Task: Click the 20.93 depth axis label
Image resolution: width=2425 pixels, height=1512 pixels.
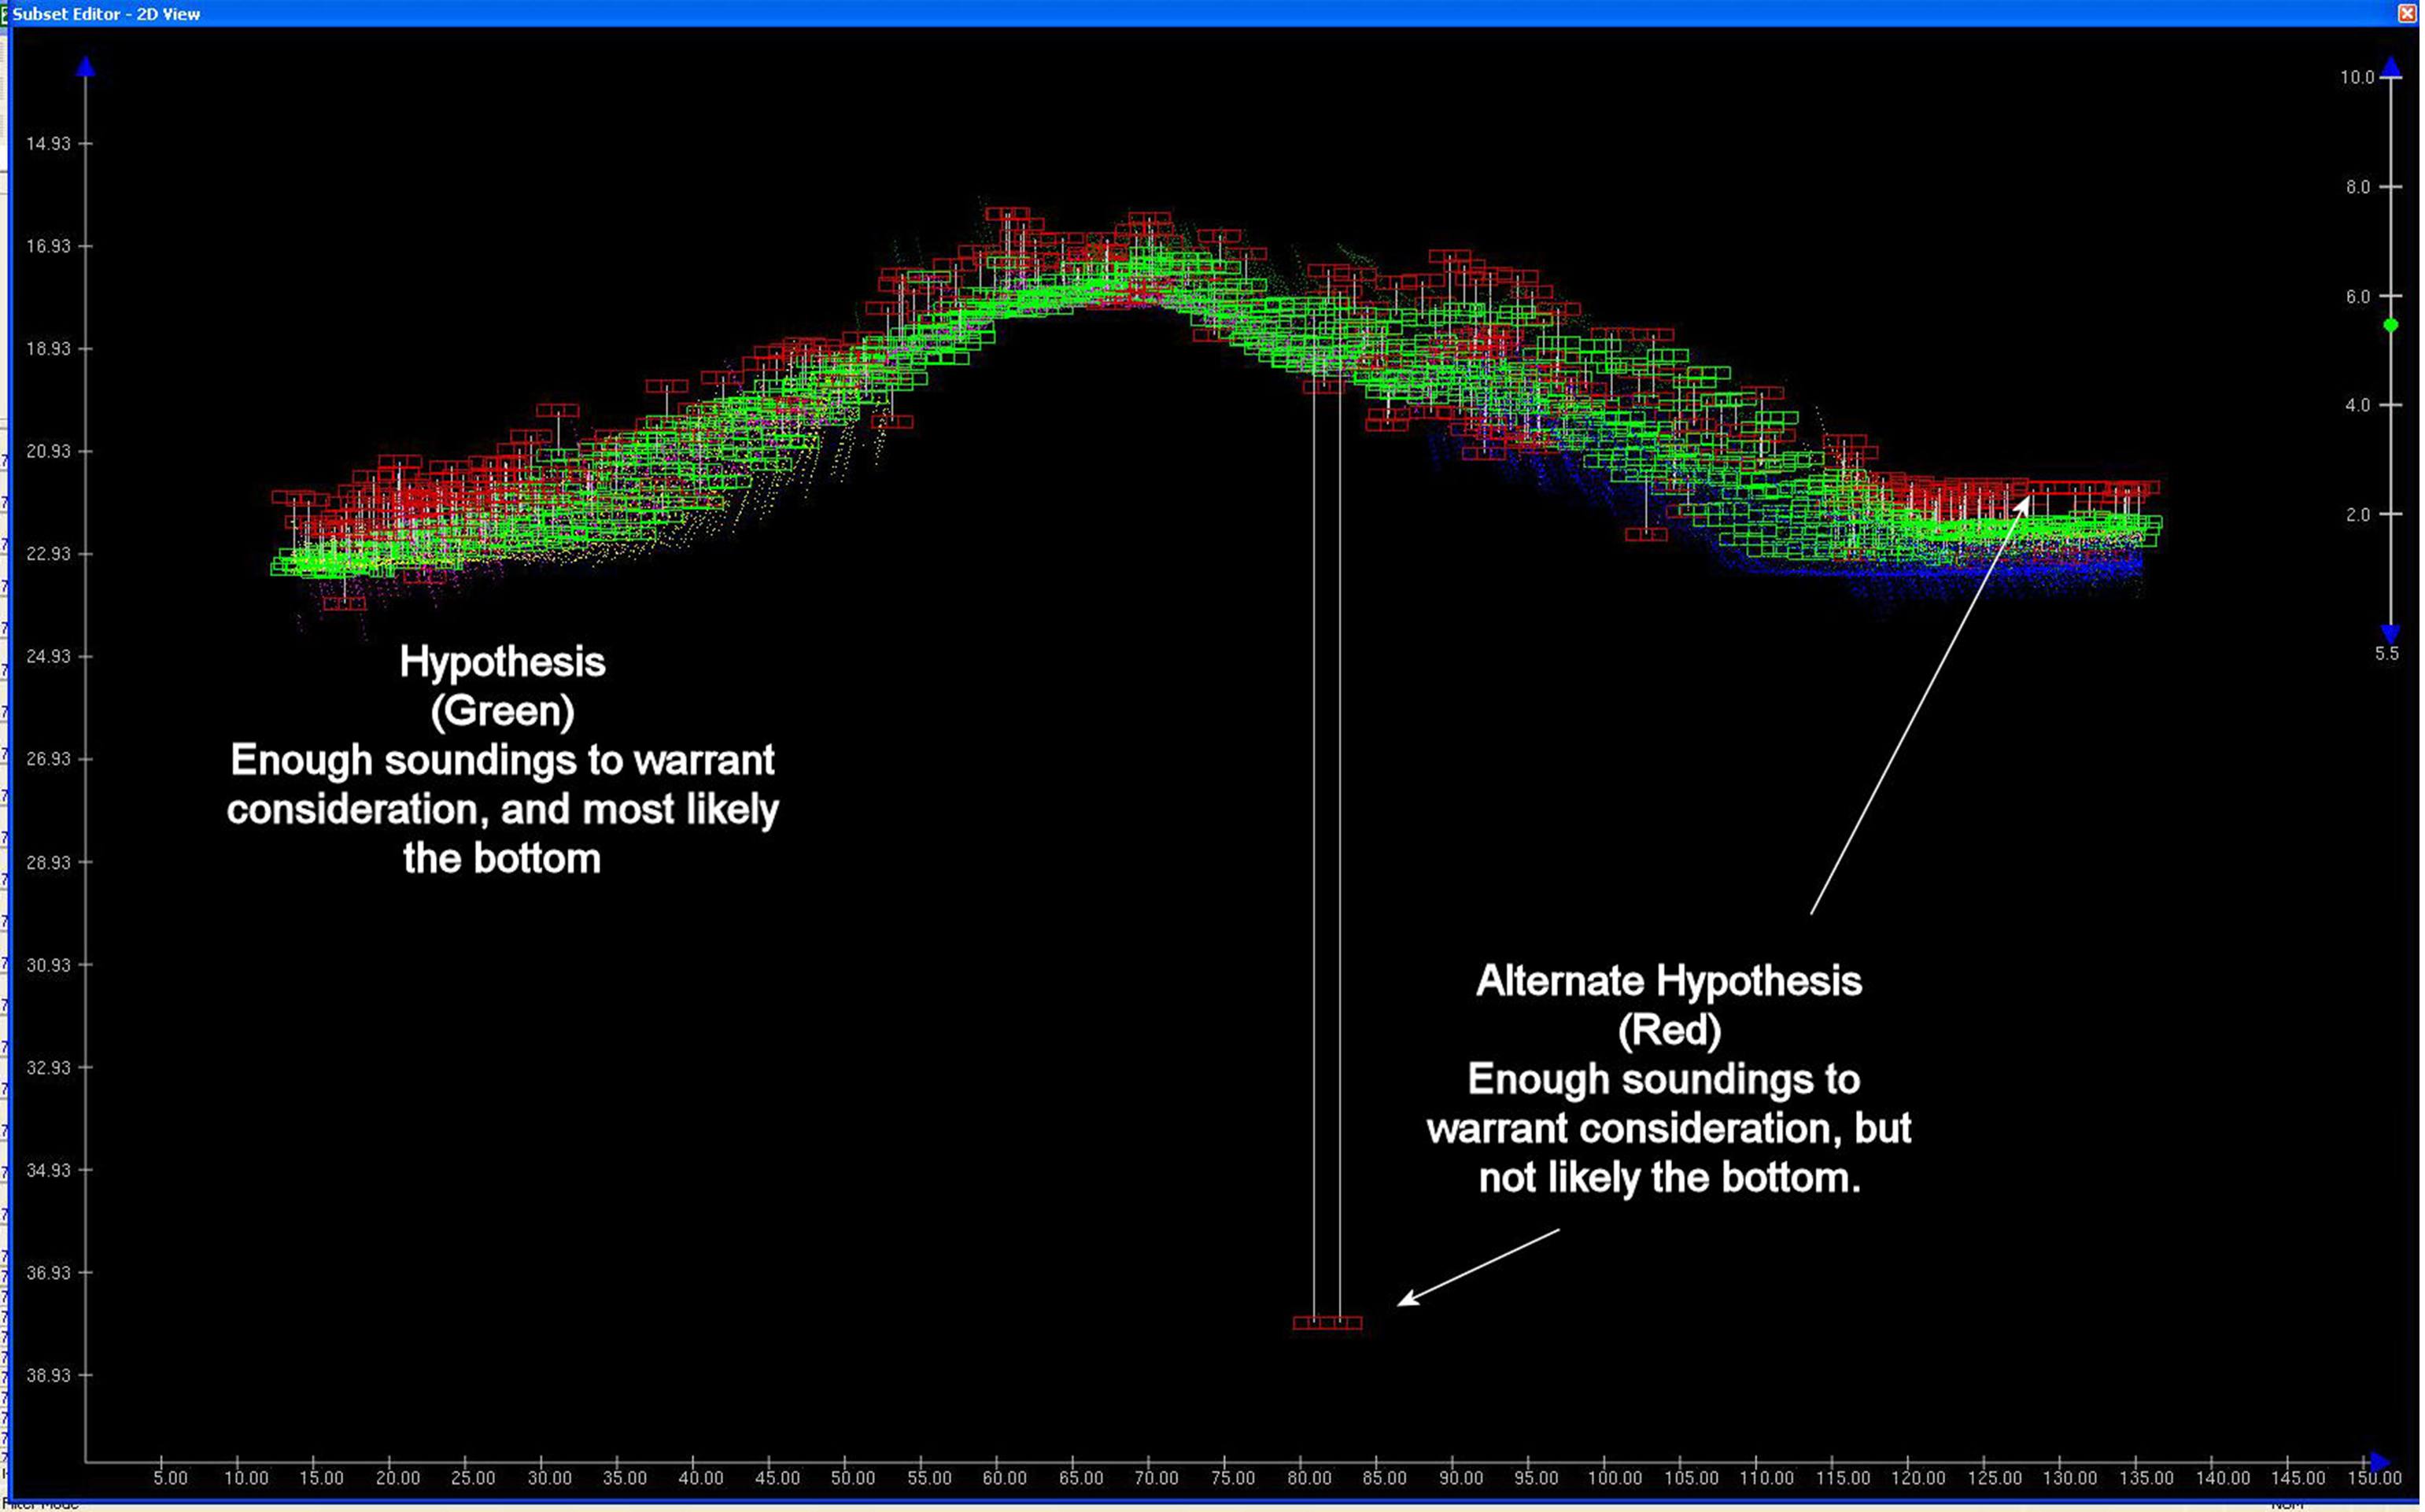Action: click(x=49, y=452)
